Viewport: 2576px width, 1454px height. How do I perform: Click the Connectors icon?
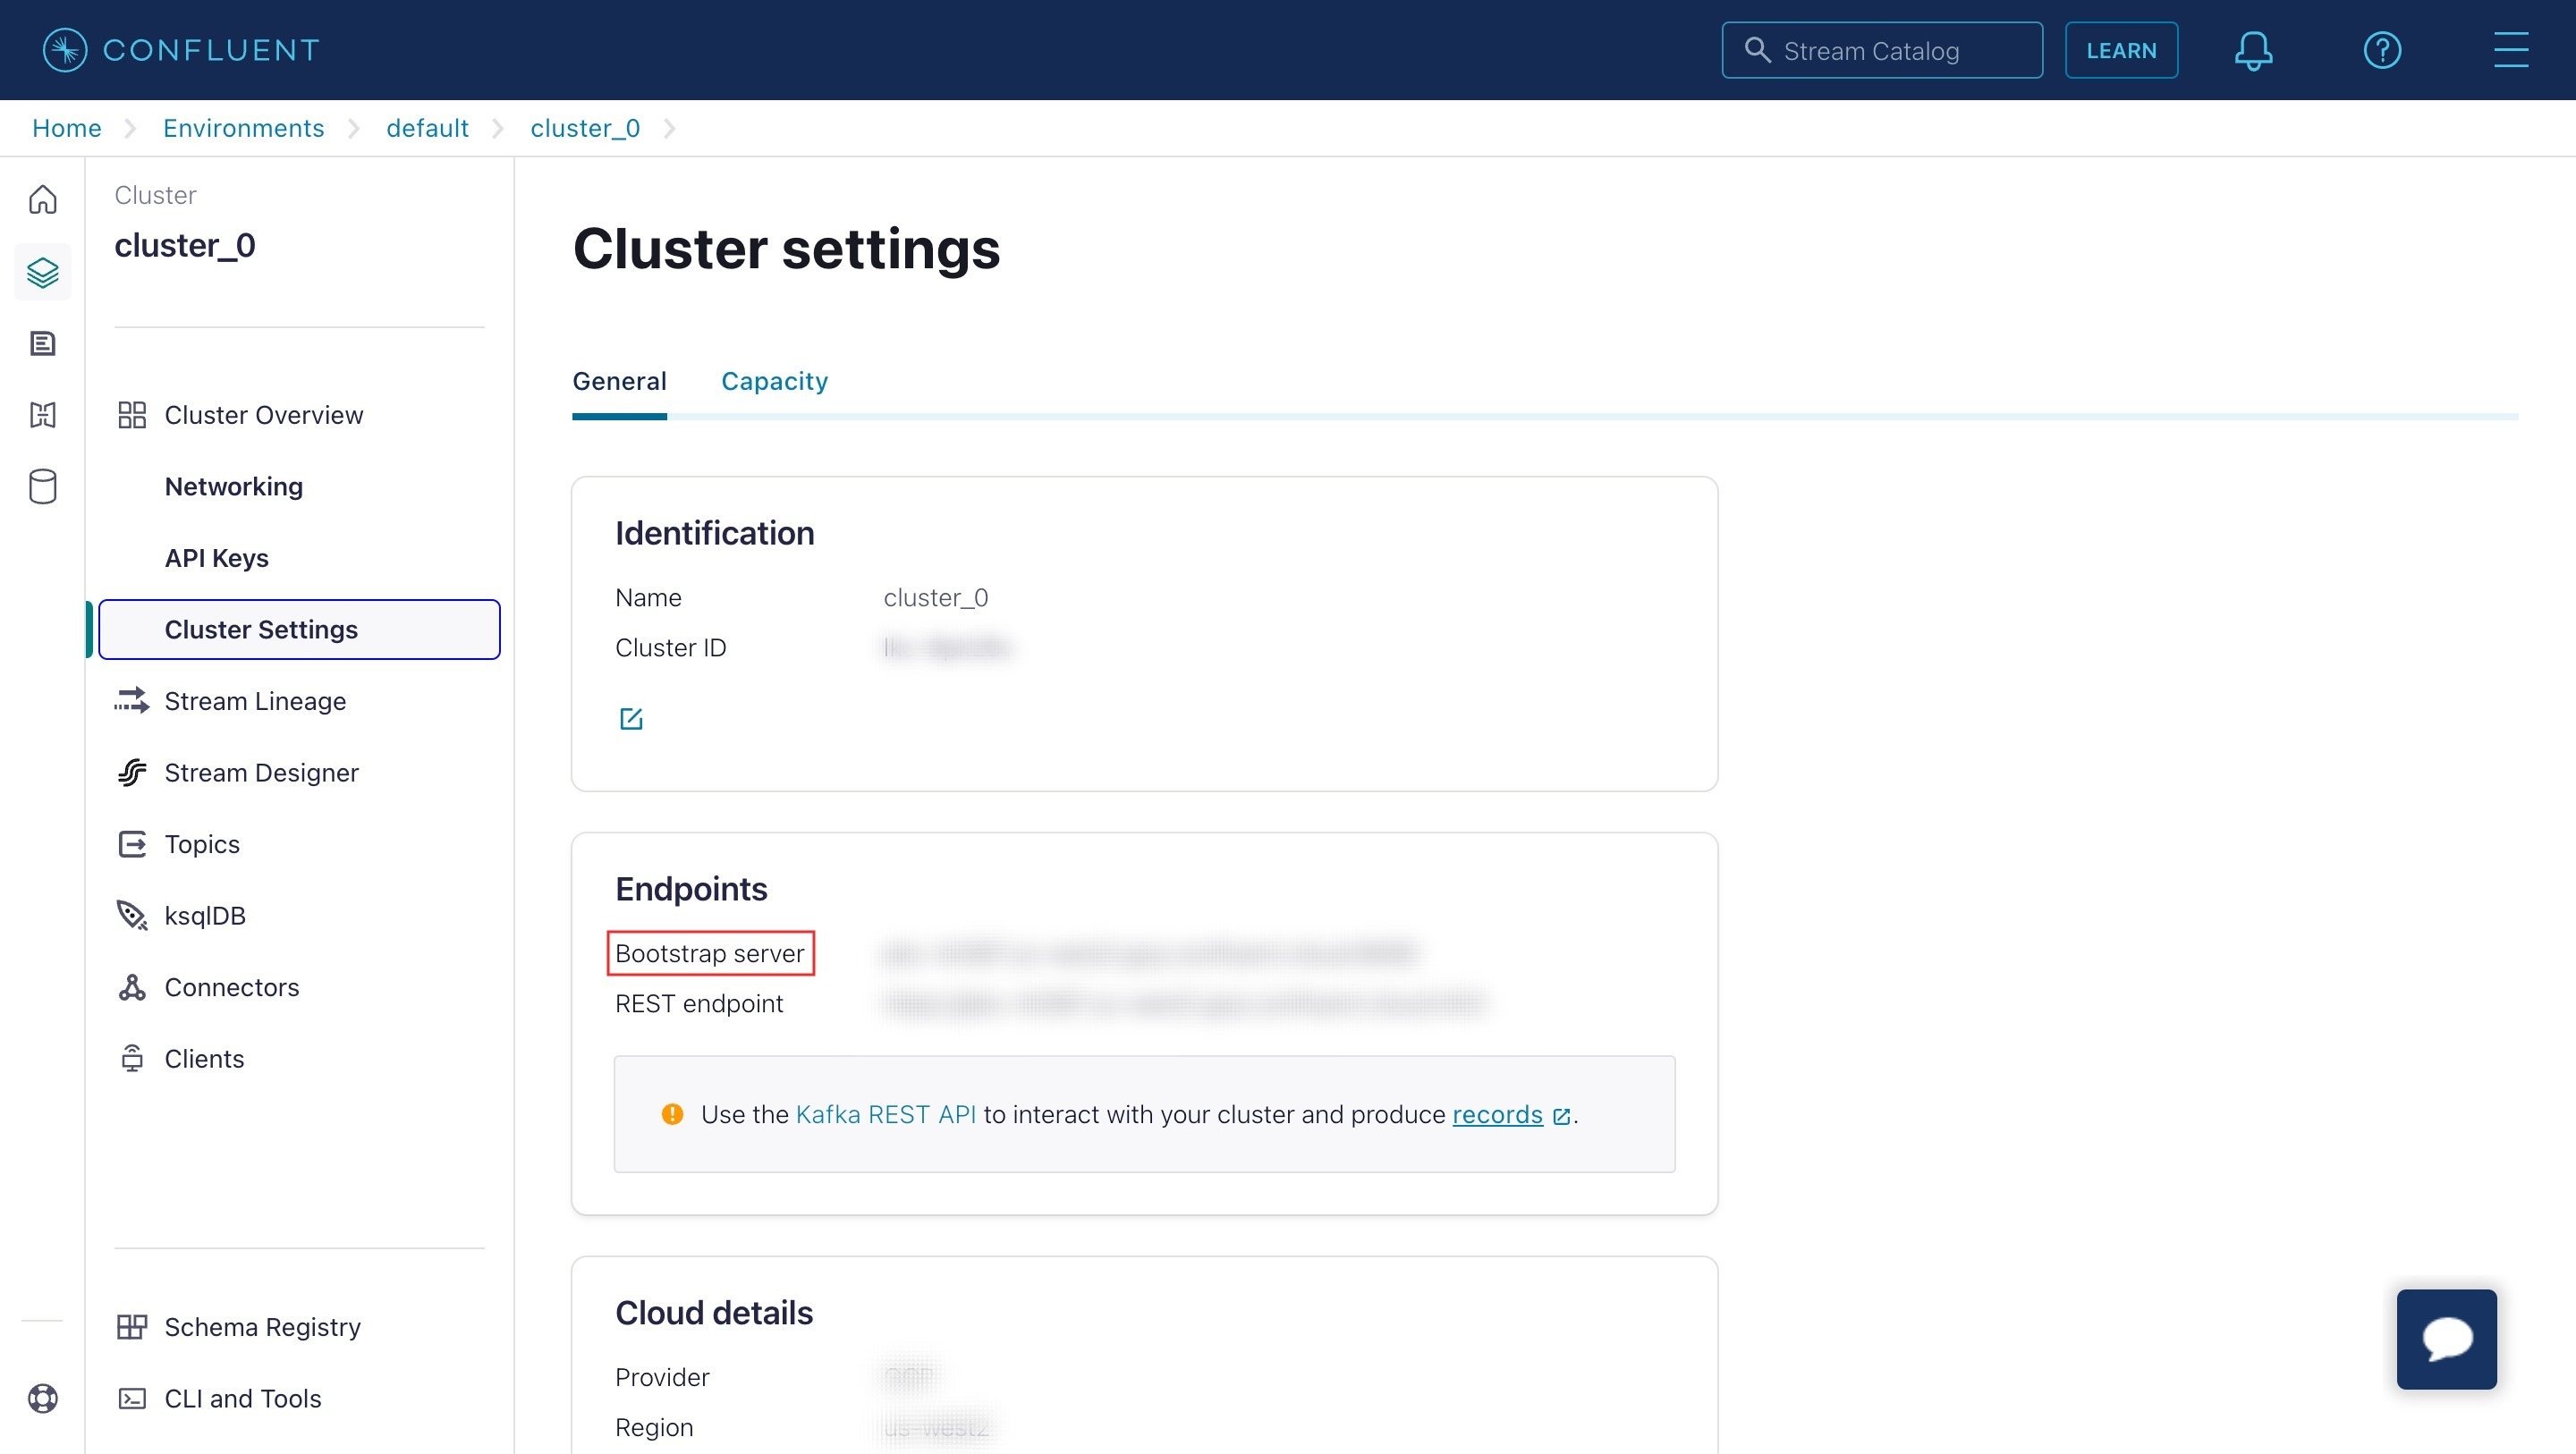[x=132, y=987]
